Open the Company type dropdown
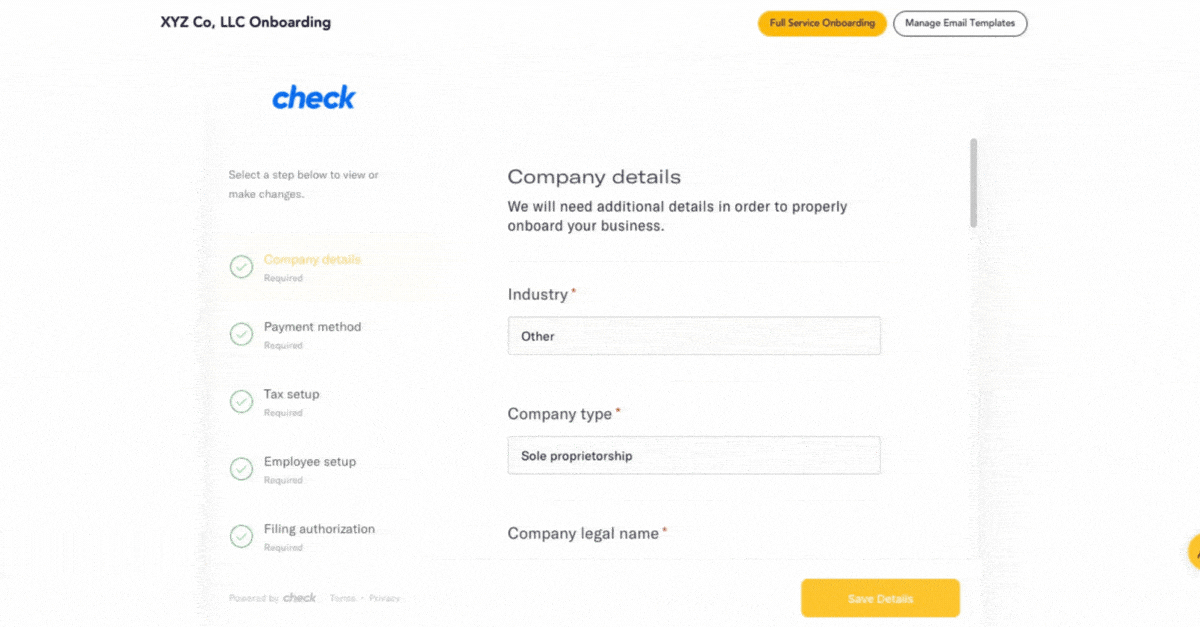 pyautogui.click(x=694, y=456)
